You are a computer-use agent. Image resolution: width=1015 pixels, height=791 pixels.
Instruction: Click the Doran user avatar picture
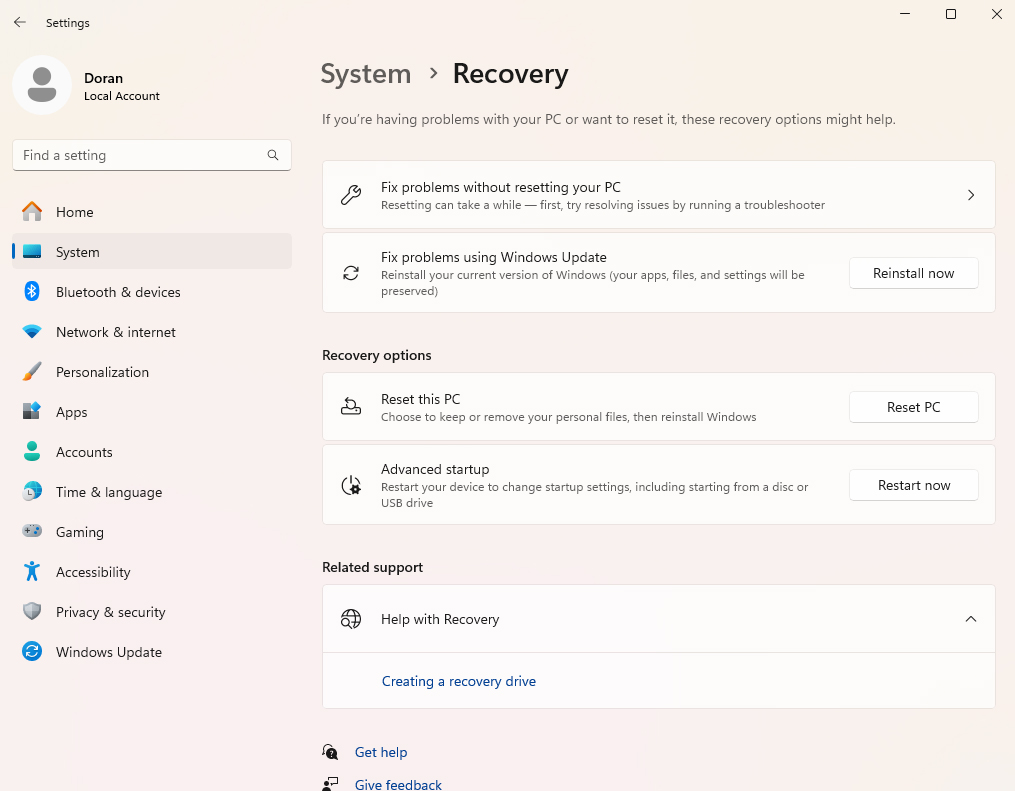pyautogui.click(x=42, y=85)
